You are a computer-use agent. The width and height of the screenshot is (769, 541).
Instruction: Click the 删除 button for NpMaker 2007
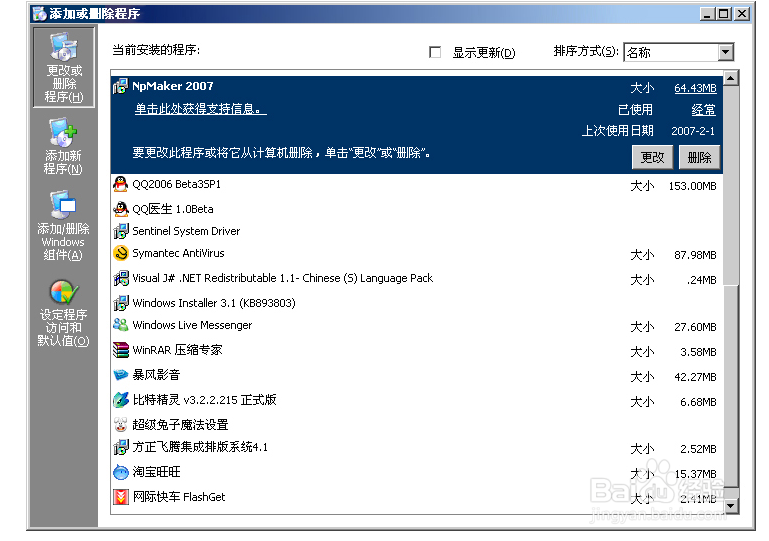pos(699,157)
